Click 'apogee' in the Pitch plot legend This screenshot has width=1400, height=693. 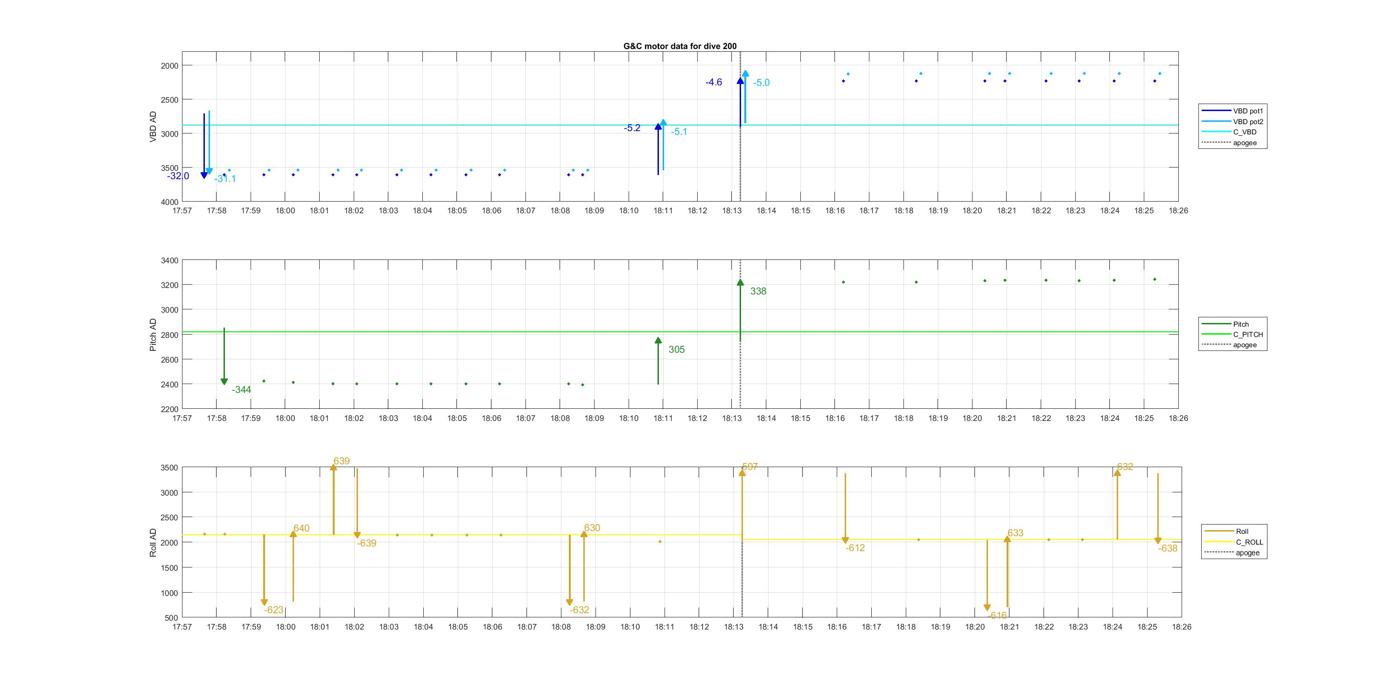(x=1244, y=345)
